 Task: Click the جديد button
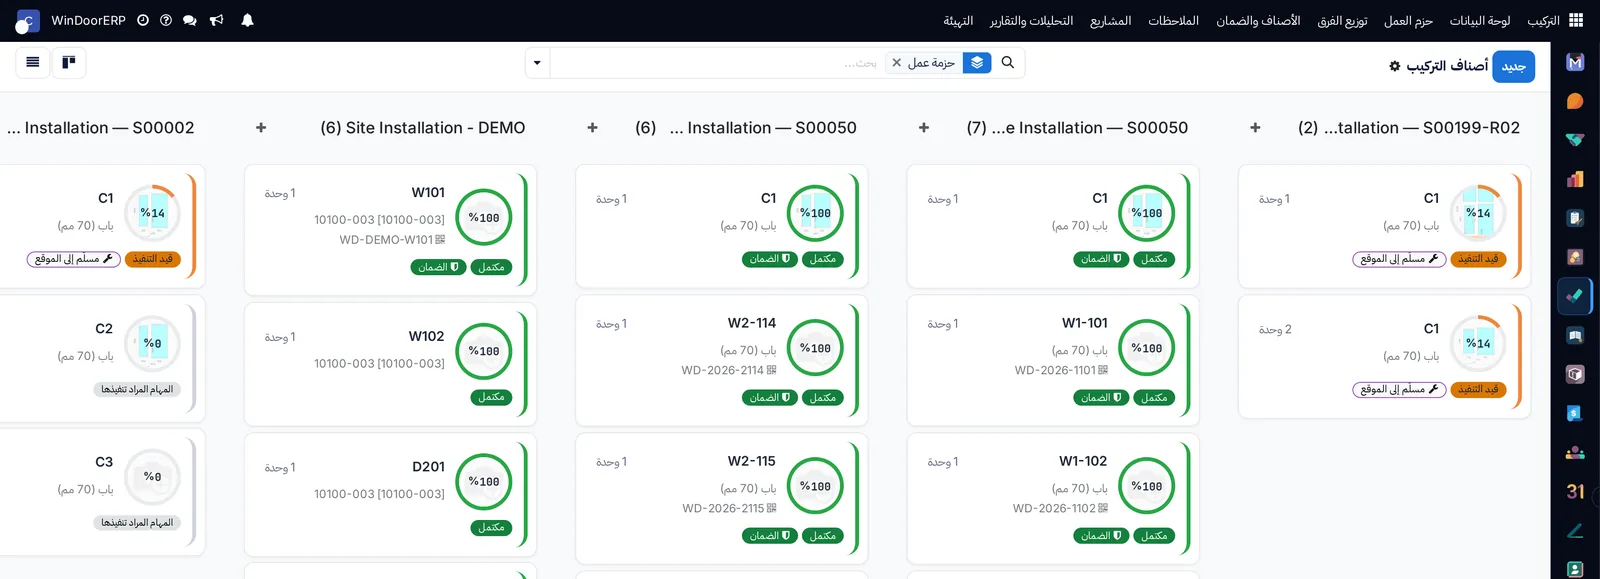click(x=1513, y=66)
